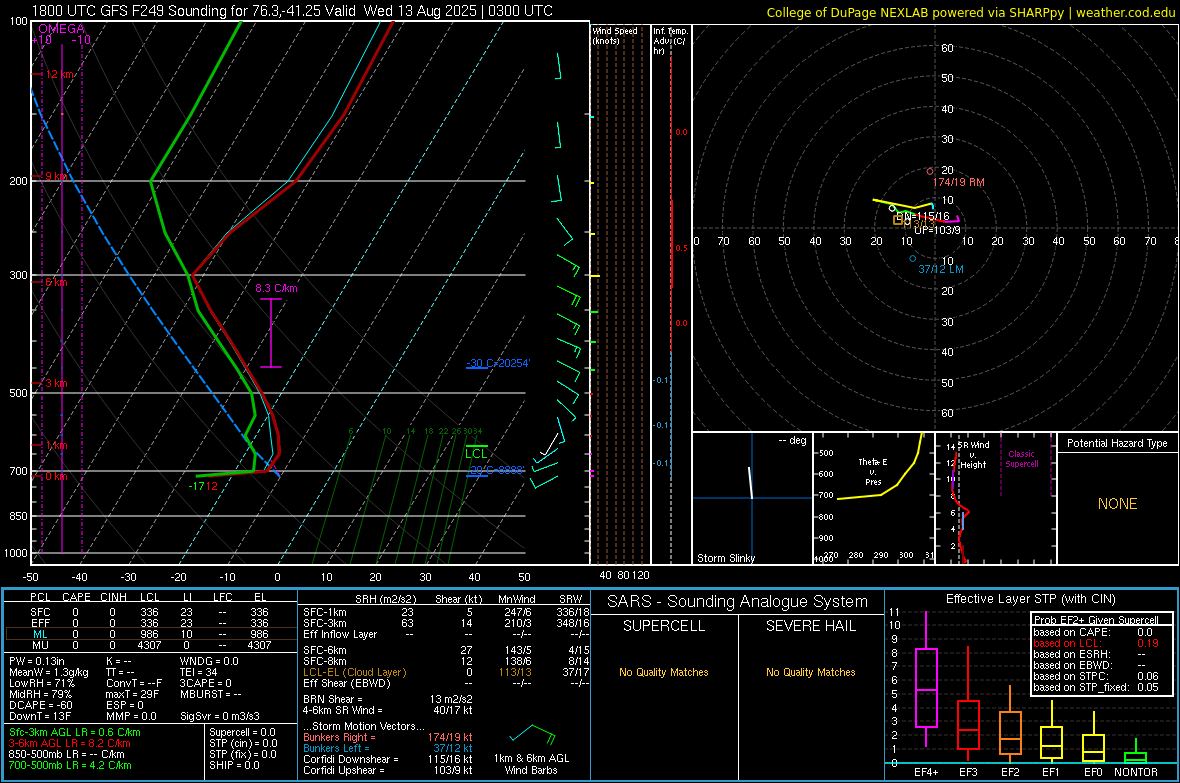Click the '9 km' height marker
Viewport: 1180px width, 783px height.
(56, 176)
